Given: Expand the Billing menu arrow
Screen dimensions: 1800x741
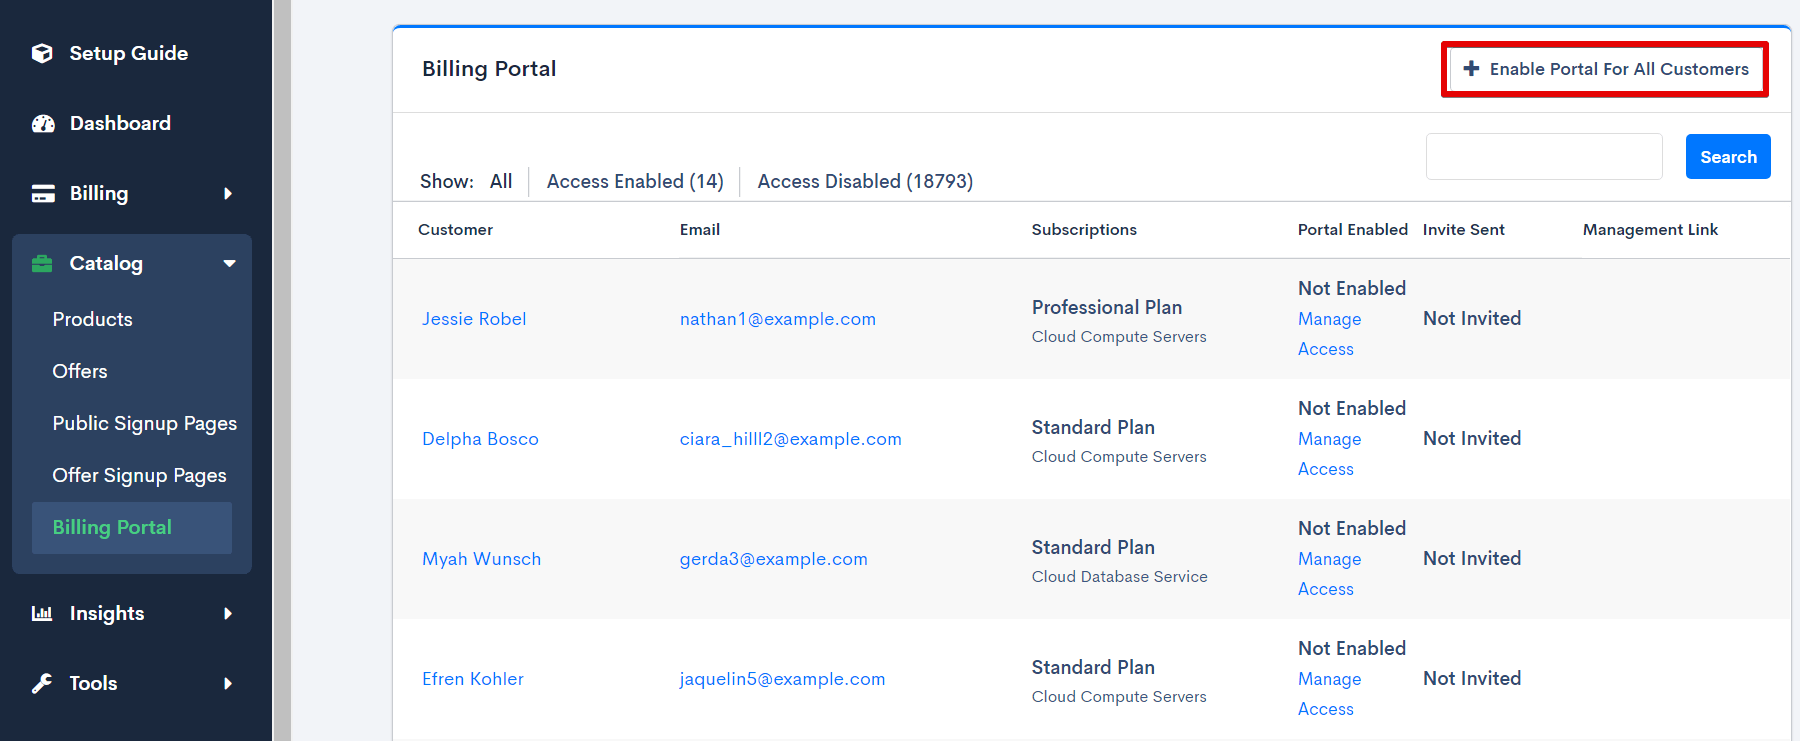Looking at the screenshot, I should (228, 193).
